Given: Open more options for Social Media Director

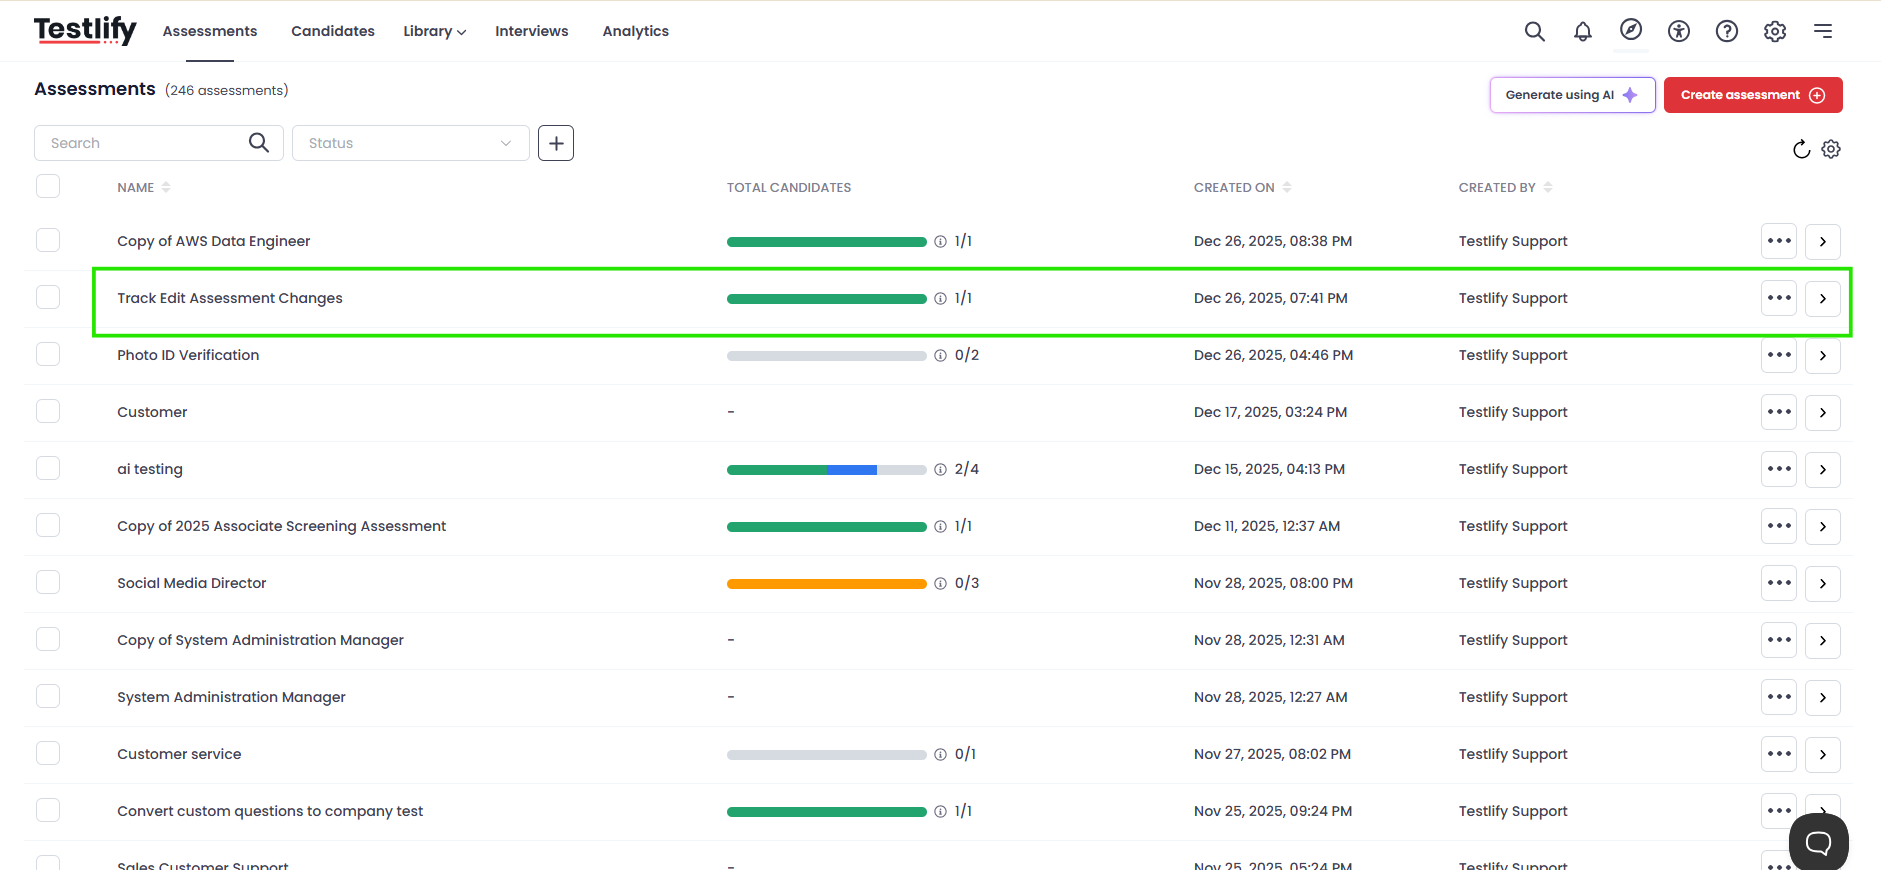Looking at the screenshot, I should coord(1778,583).
